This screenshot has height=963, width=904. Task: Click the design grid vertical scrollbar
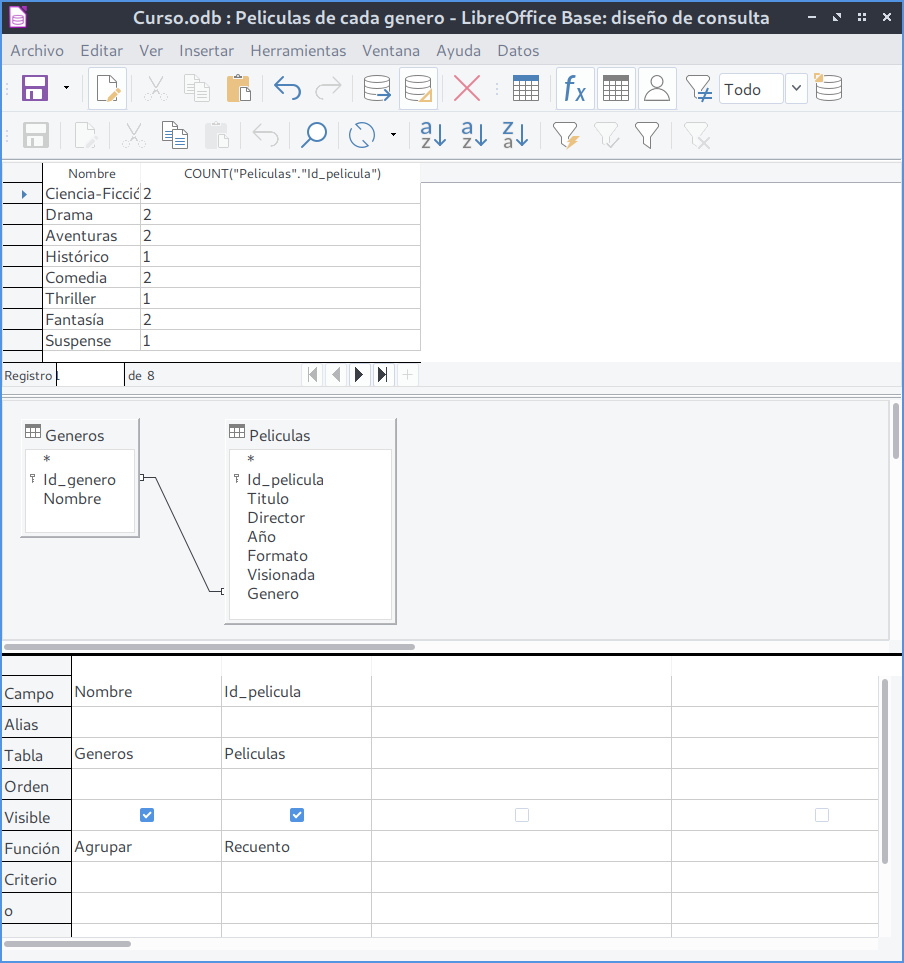tap(884, 771)
